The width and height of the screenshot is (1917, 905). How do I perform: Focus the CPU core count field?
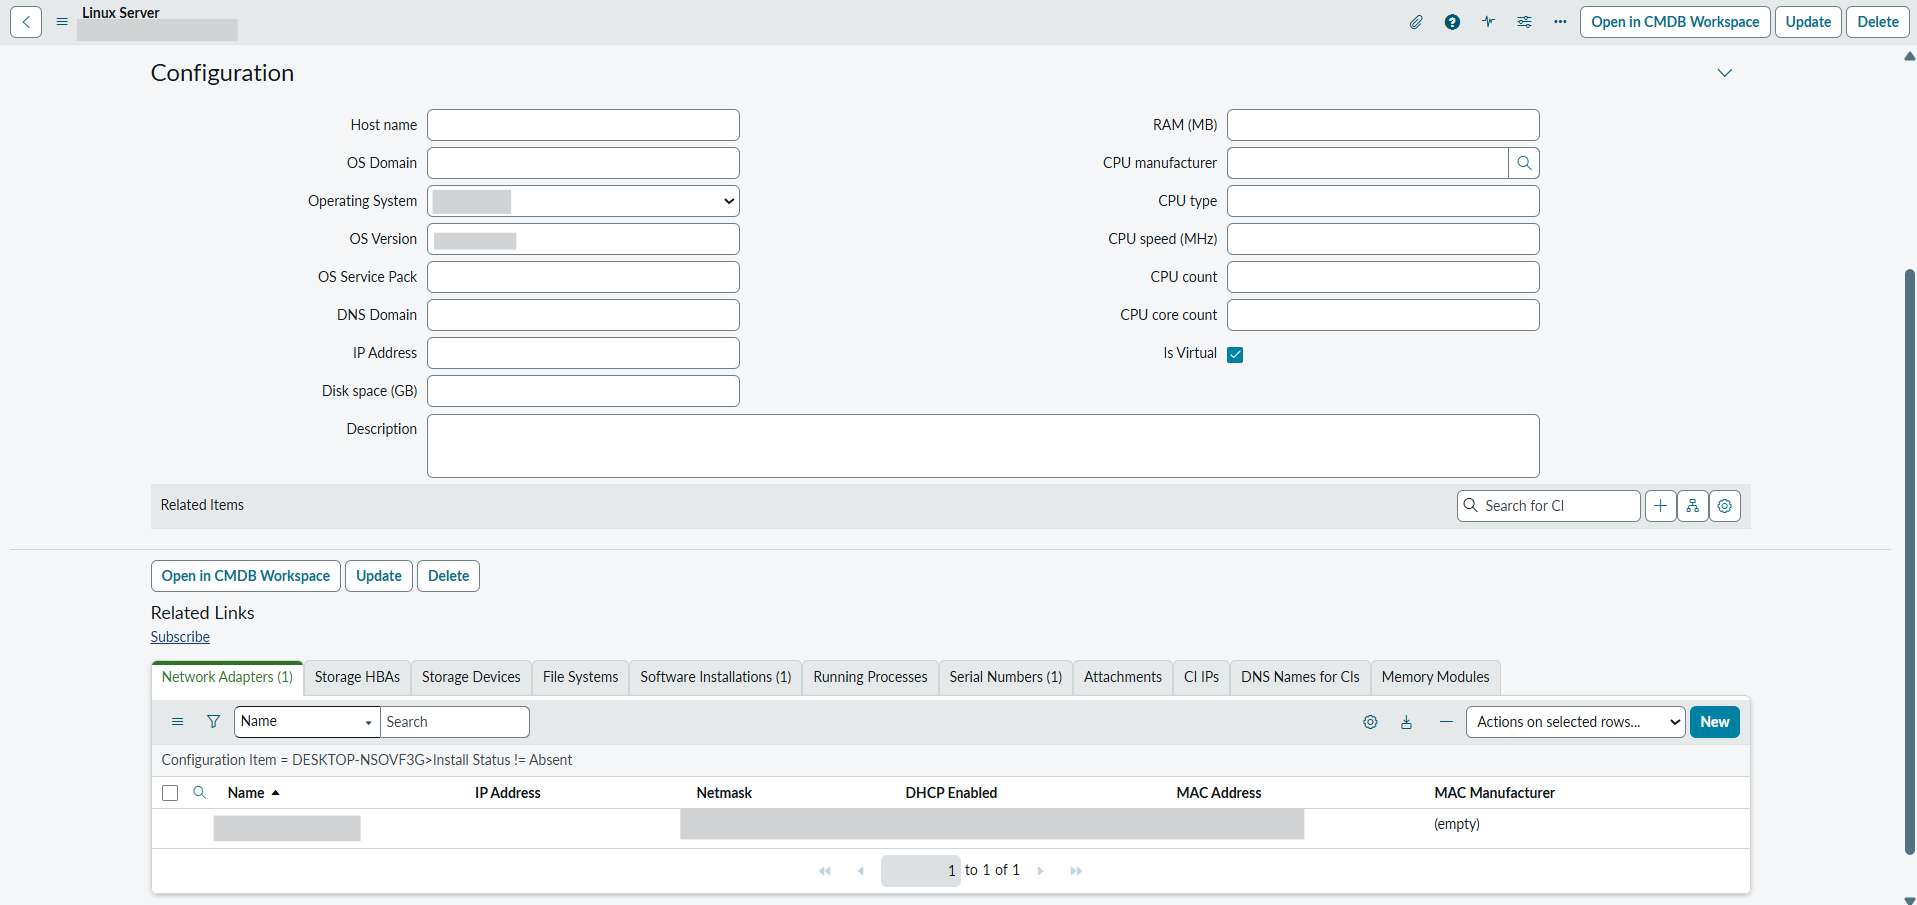(1383, 315)
